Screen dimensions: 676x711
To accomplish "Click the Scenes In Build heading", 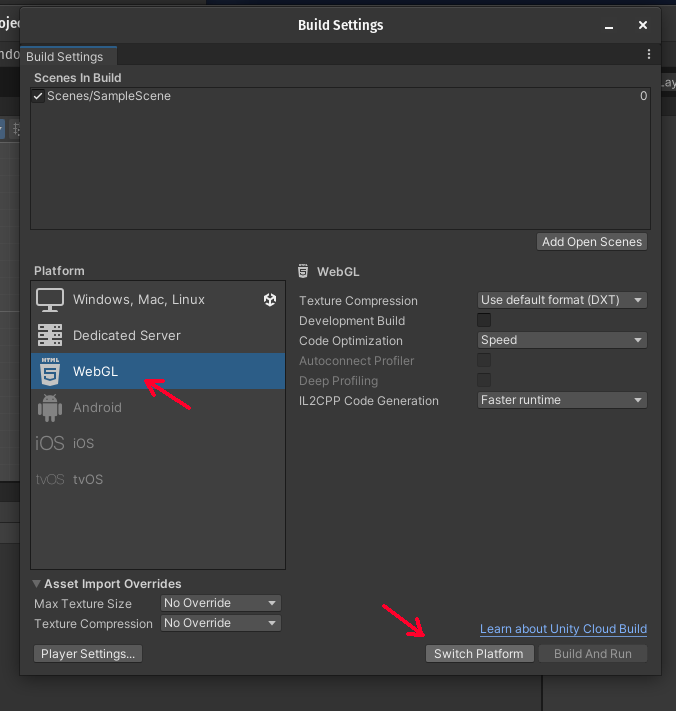I will point(78,78).
